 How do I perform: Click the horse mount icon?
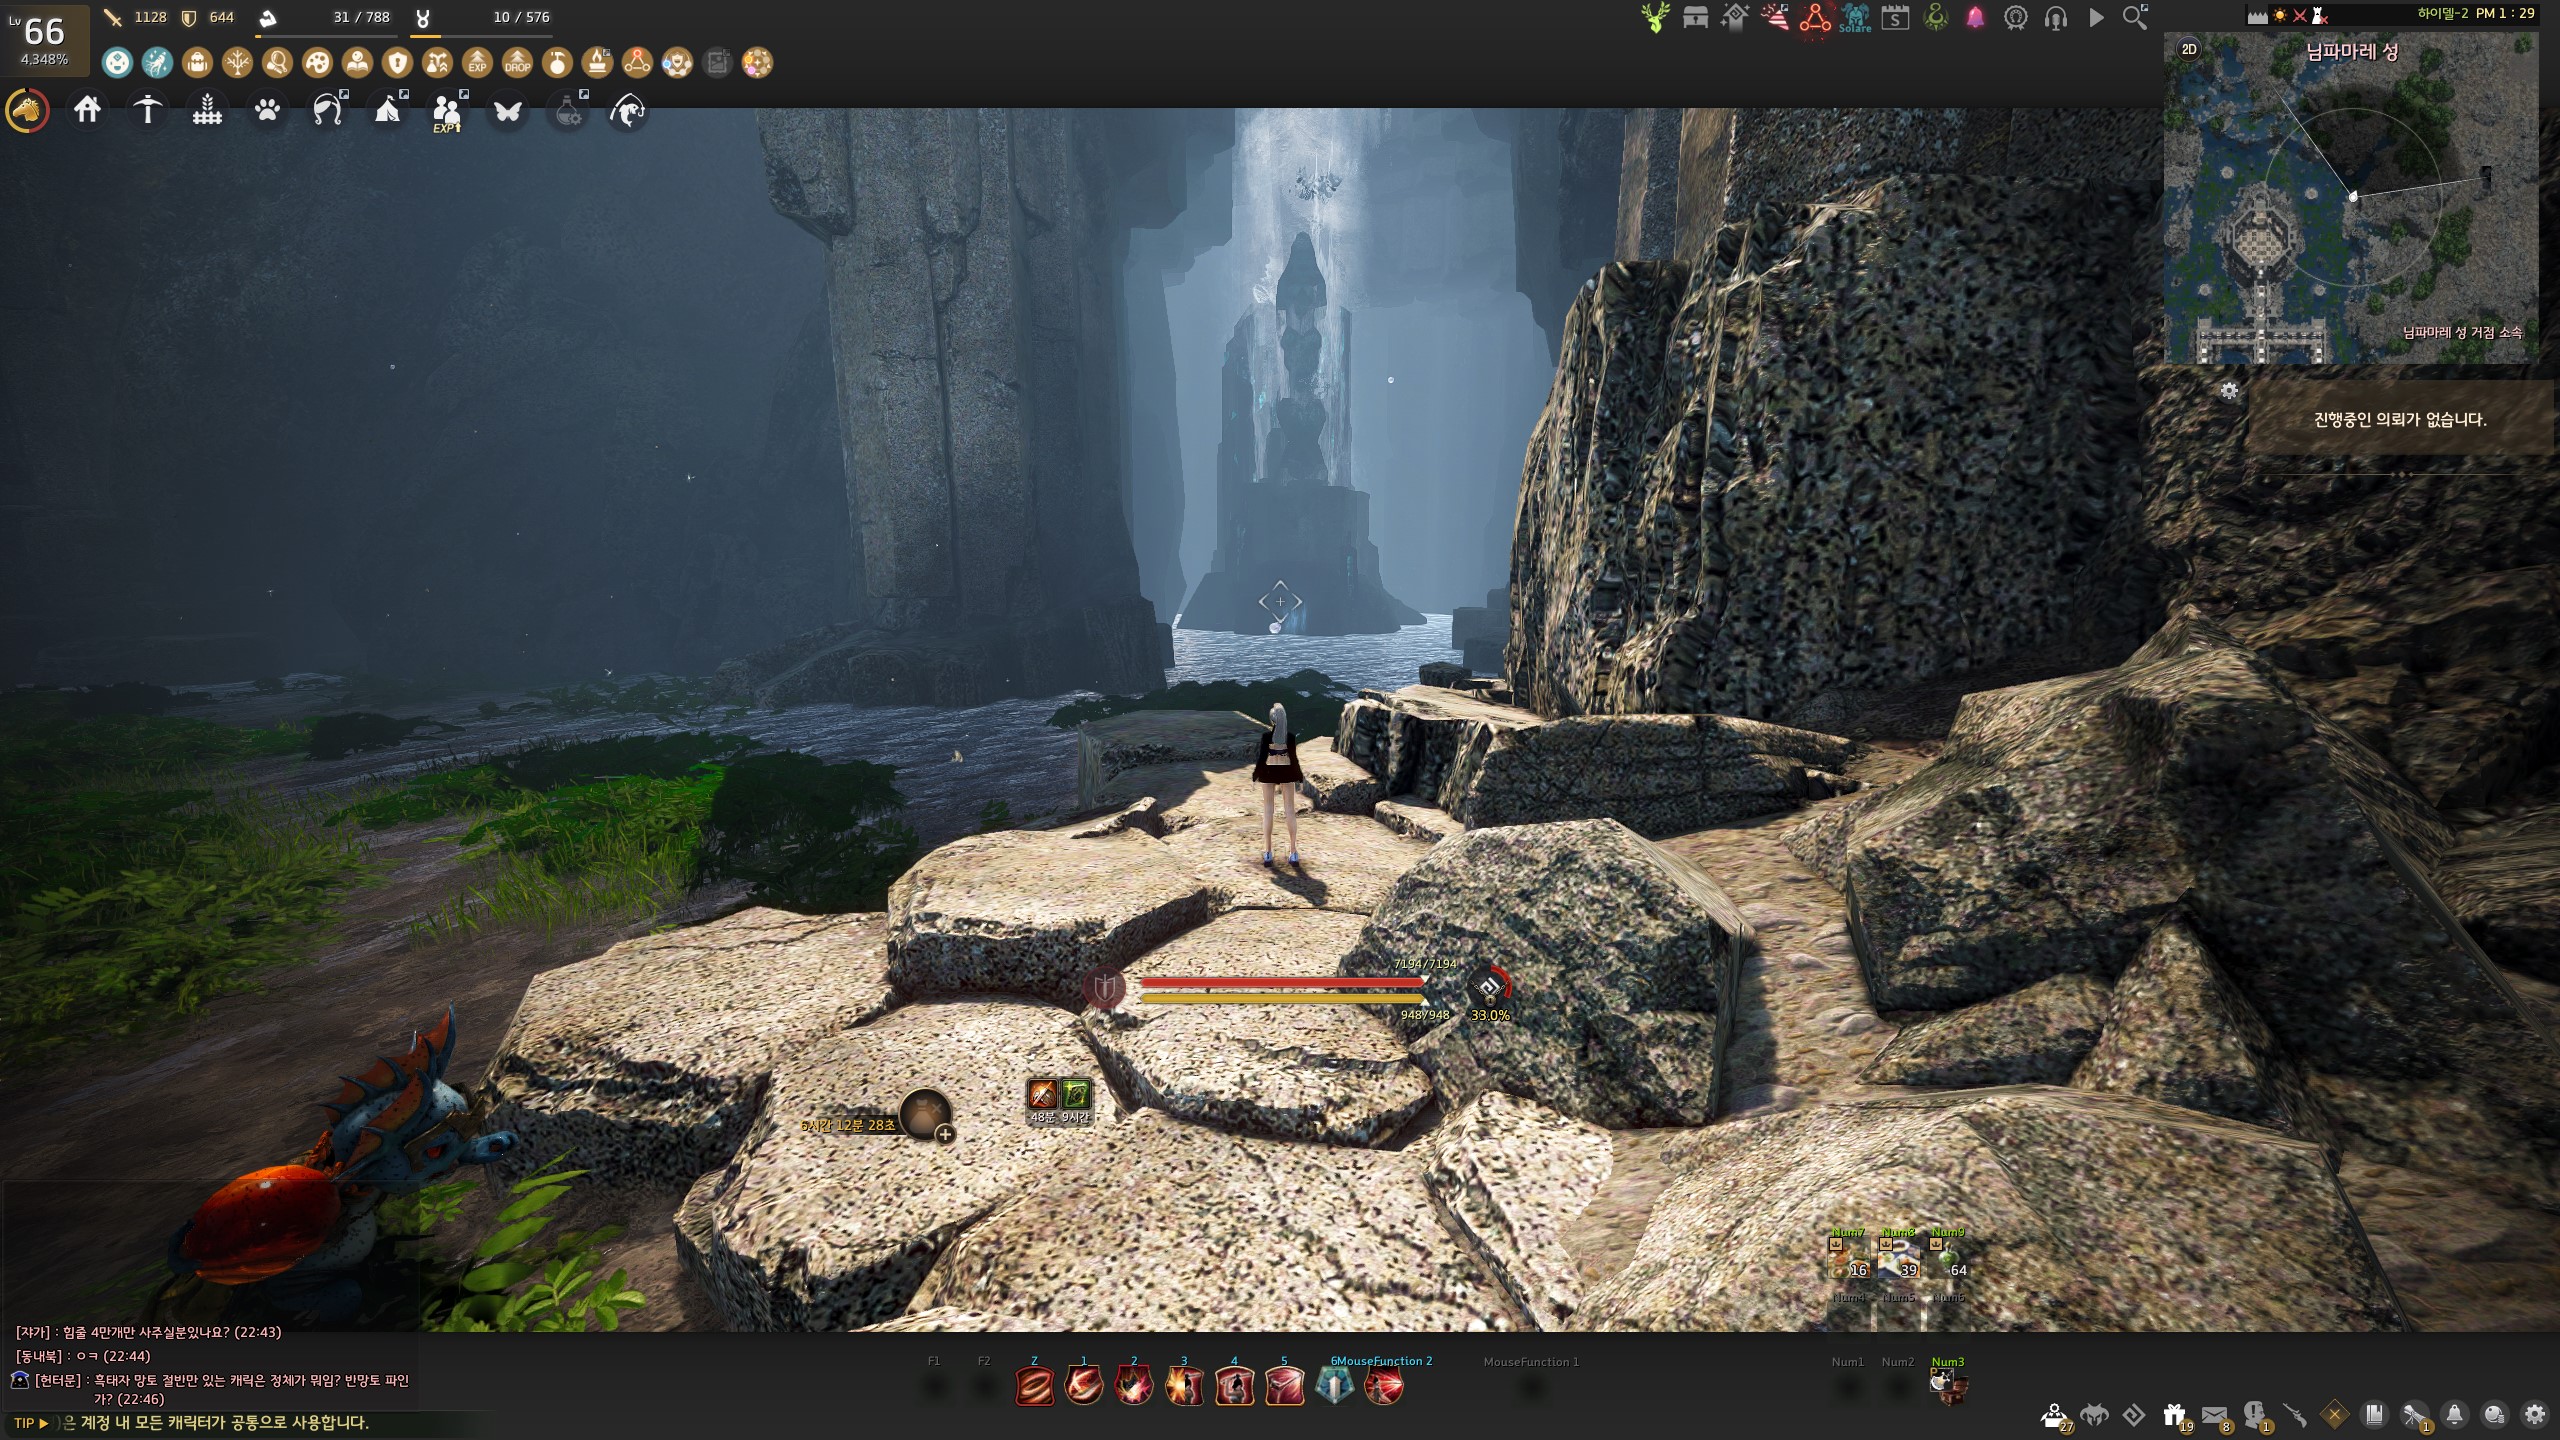27,111
